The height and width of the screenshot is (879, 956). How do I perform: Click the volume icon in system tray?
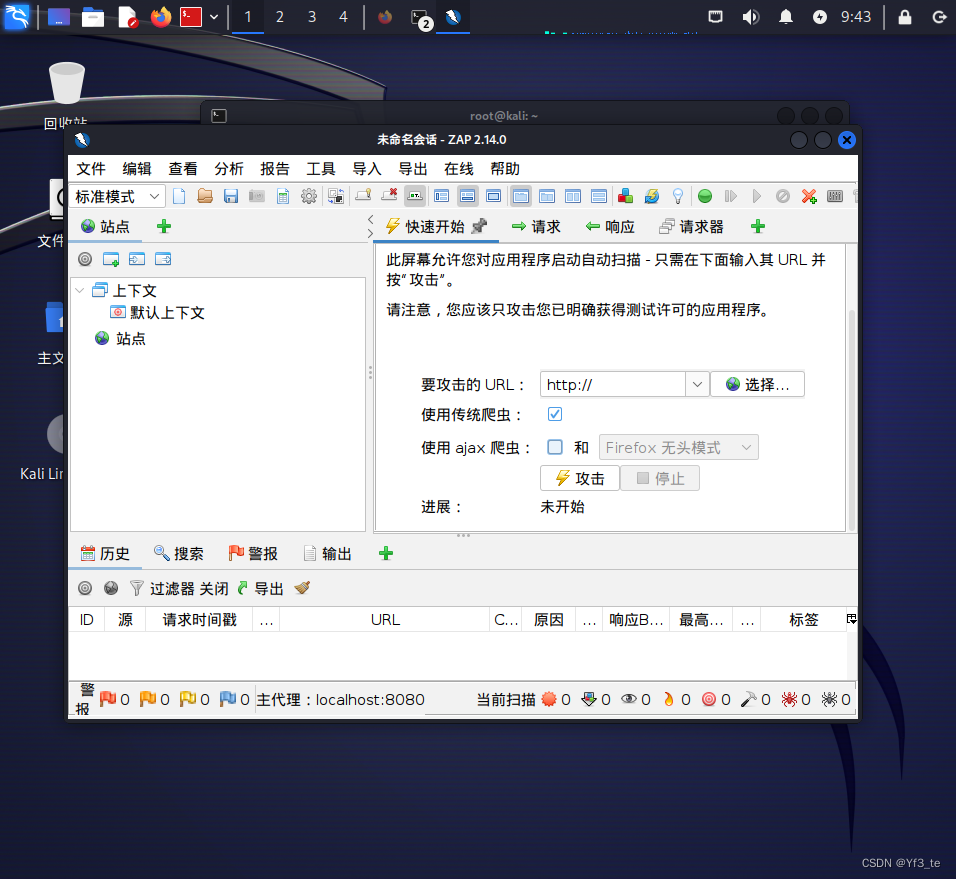click(751, 17)
